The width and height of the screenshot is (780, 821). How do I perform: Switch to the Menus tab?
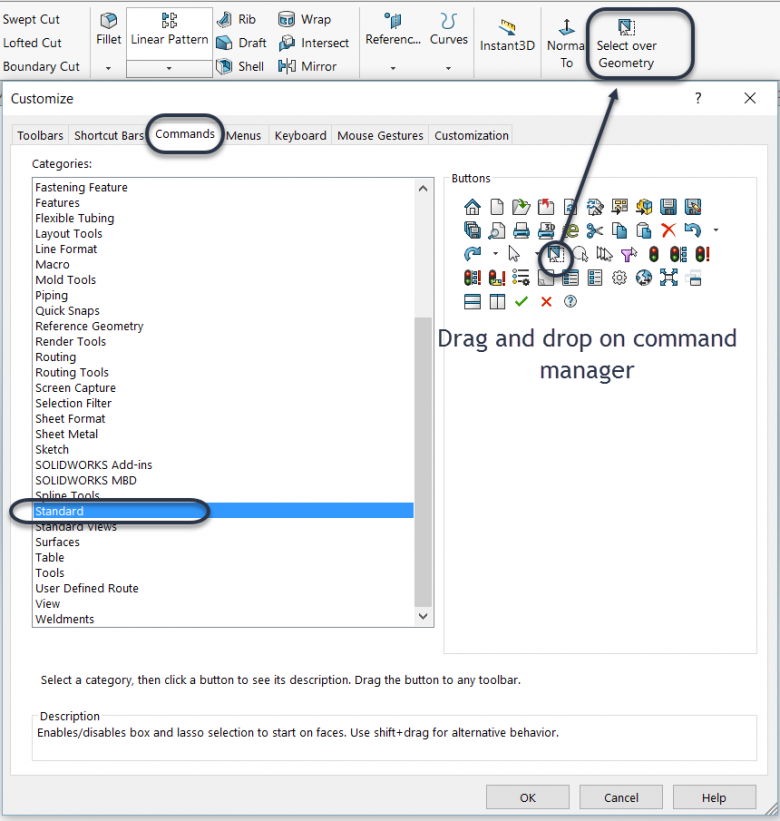[244, 136]
